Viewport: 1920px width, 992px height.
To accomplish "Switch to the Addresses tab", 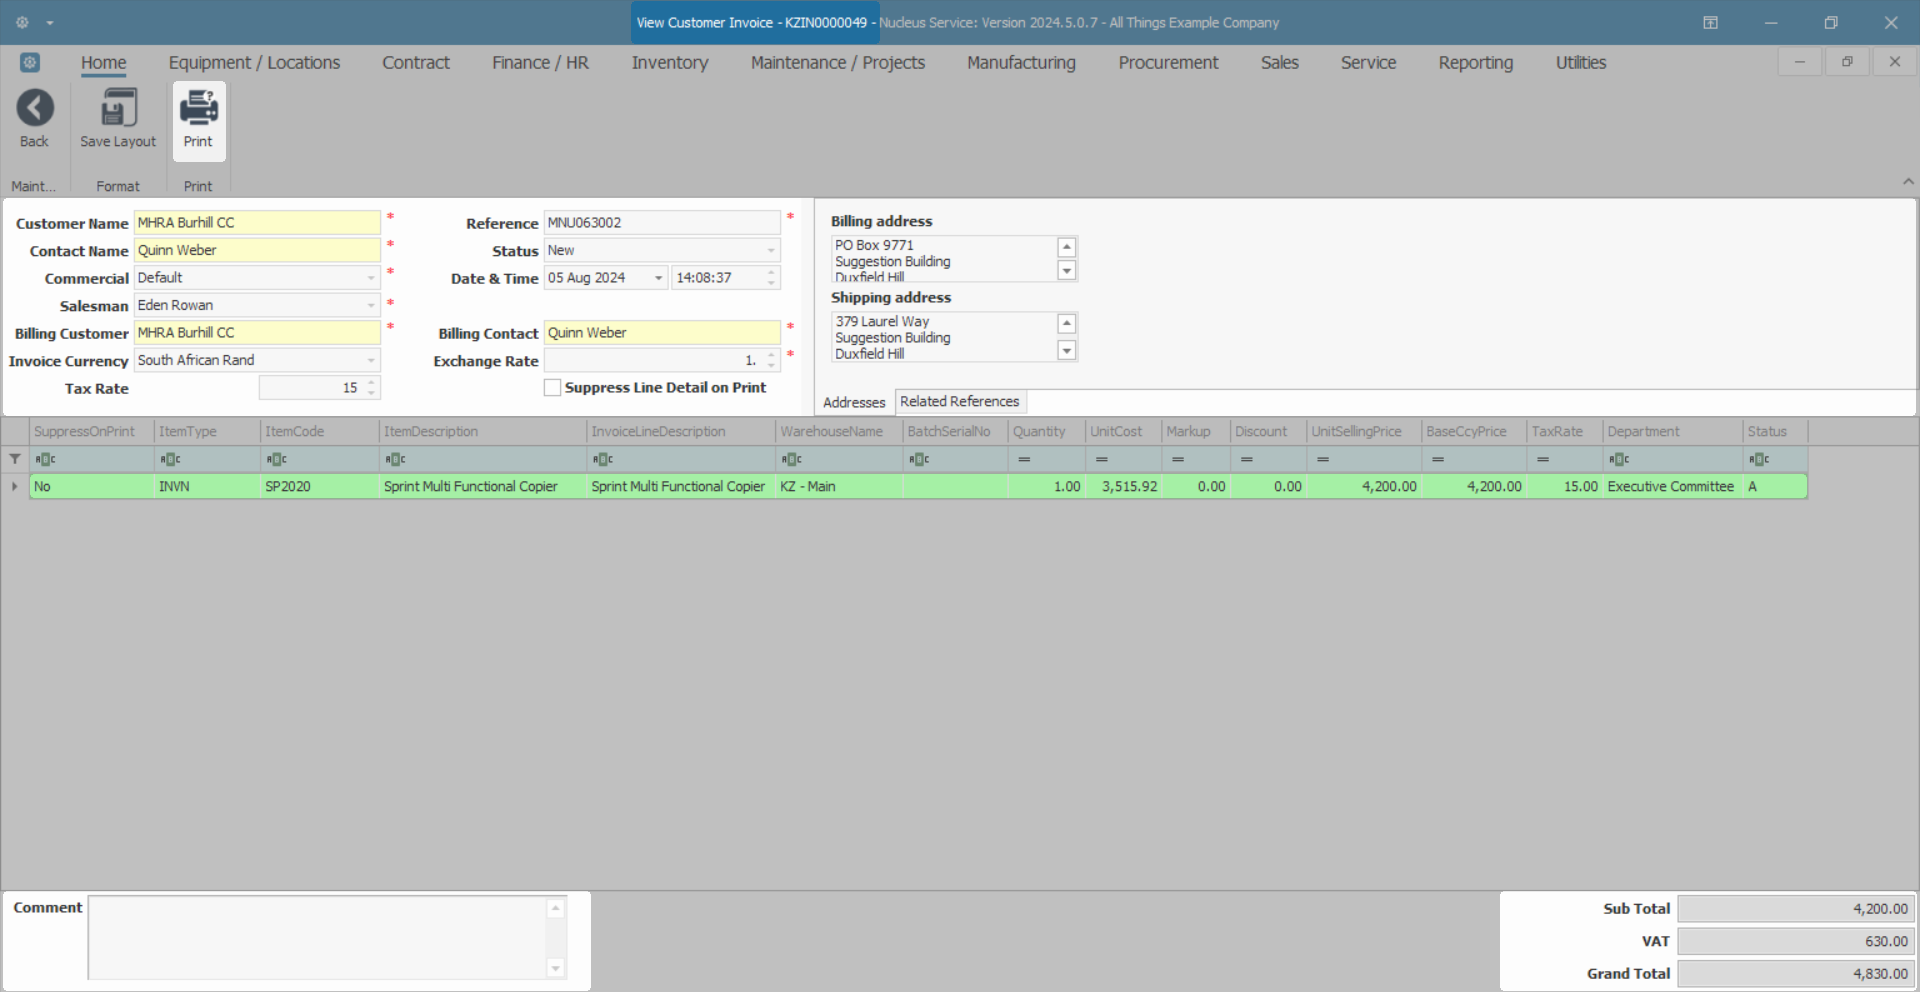I will pos(854,402).
